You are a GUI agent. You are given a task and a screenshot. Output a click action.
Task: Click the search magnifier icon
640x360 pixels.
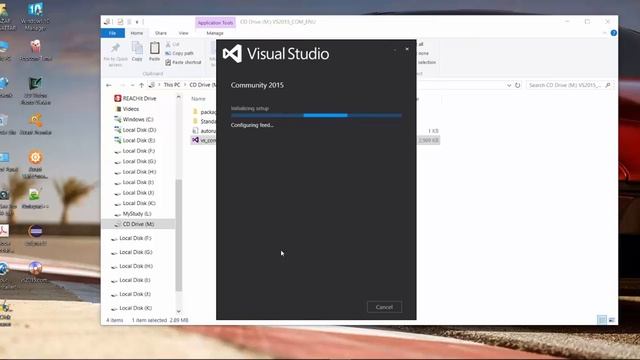coord(608,85)
